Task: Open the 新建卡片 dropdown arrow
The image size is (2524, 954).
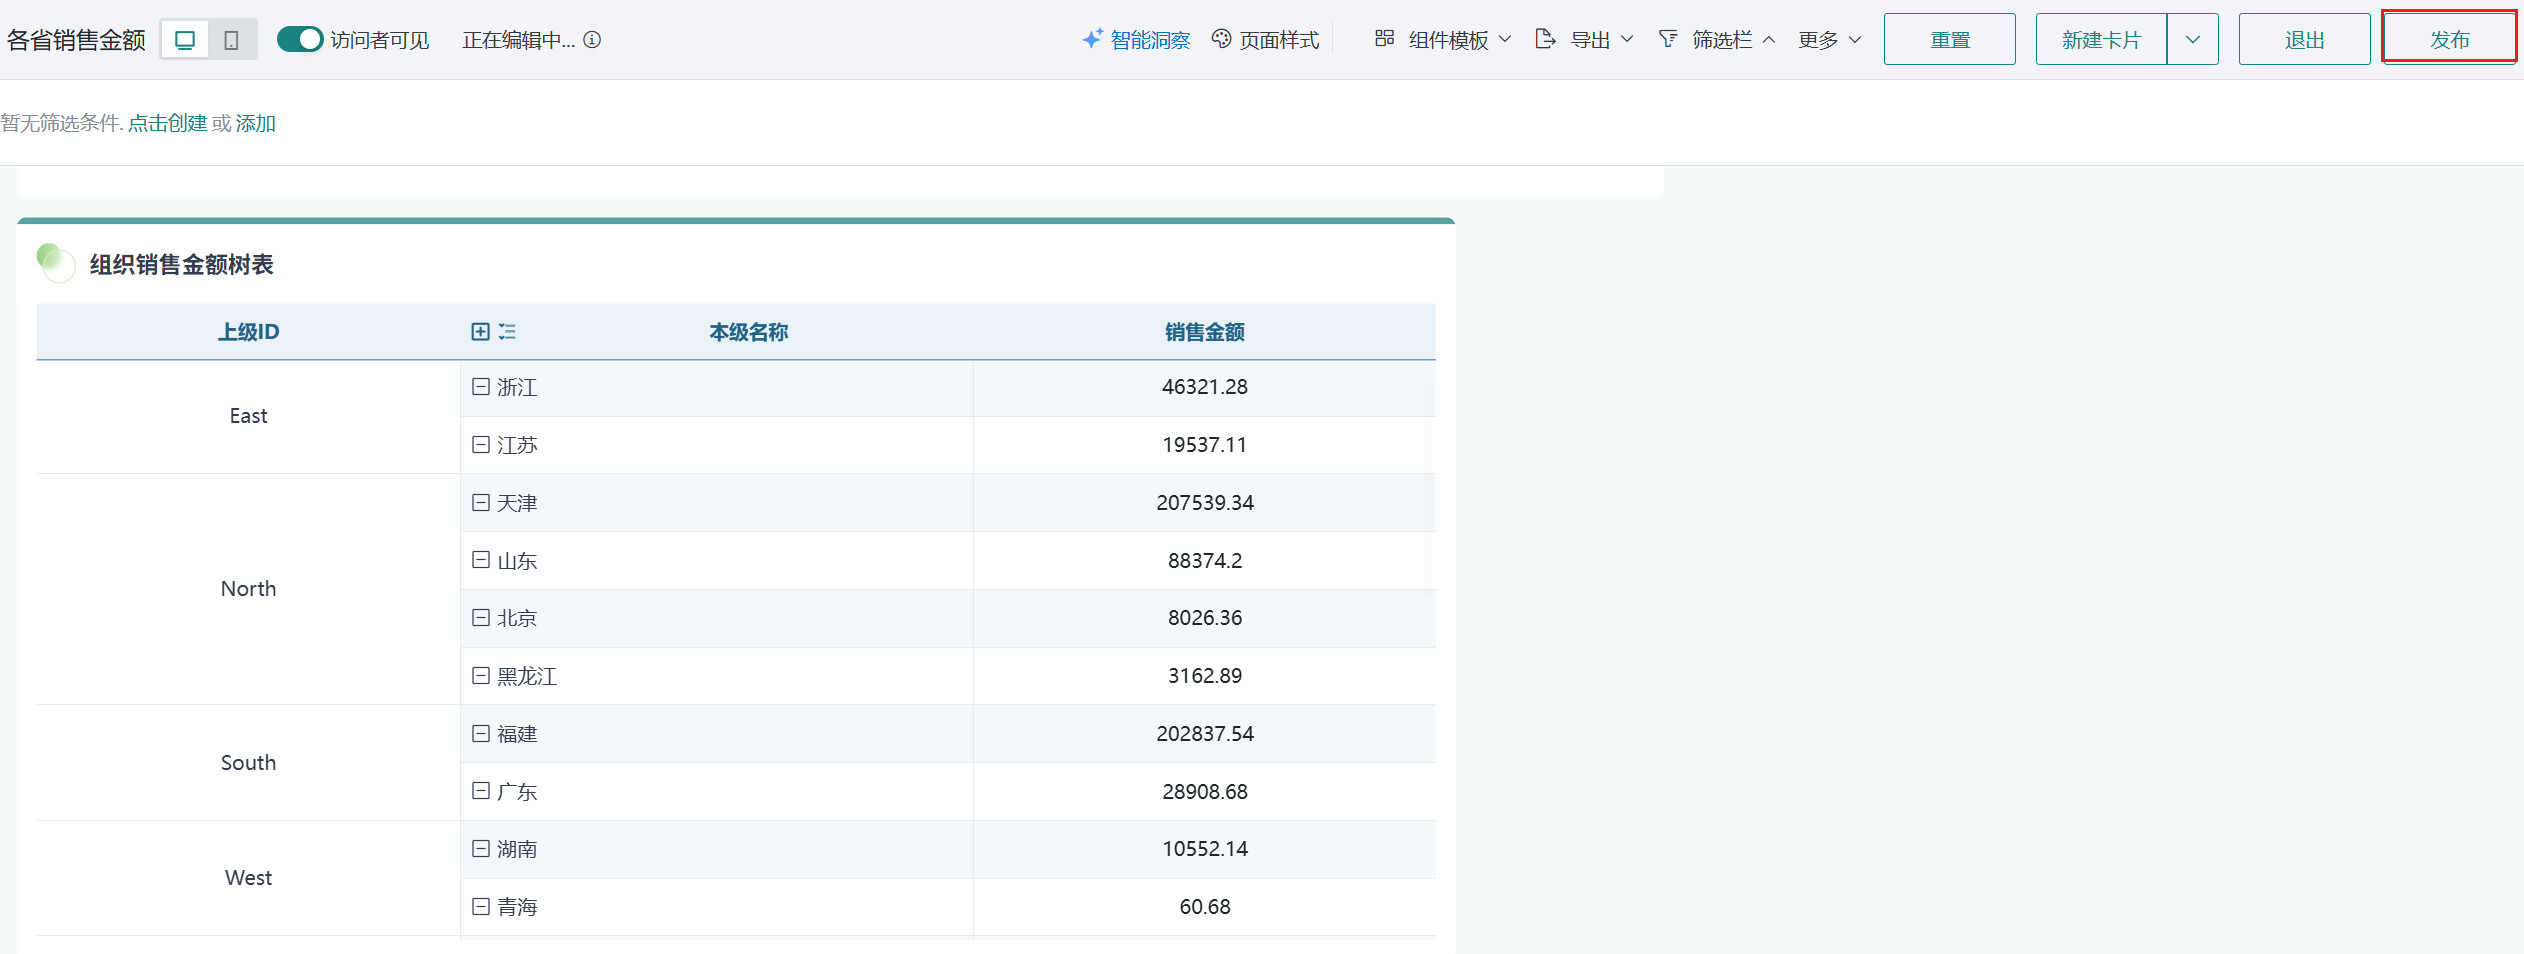Action: [2192, 40]
